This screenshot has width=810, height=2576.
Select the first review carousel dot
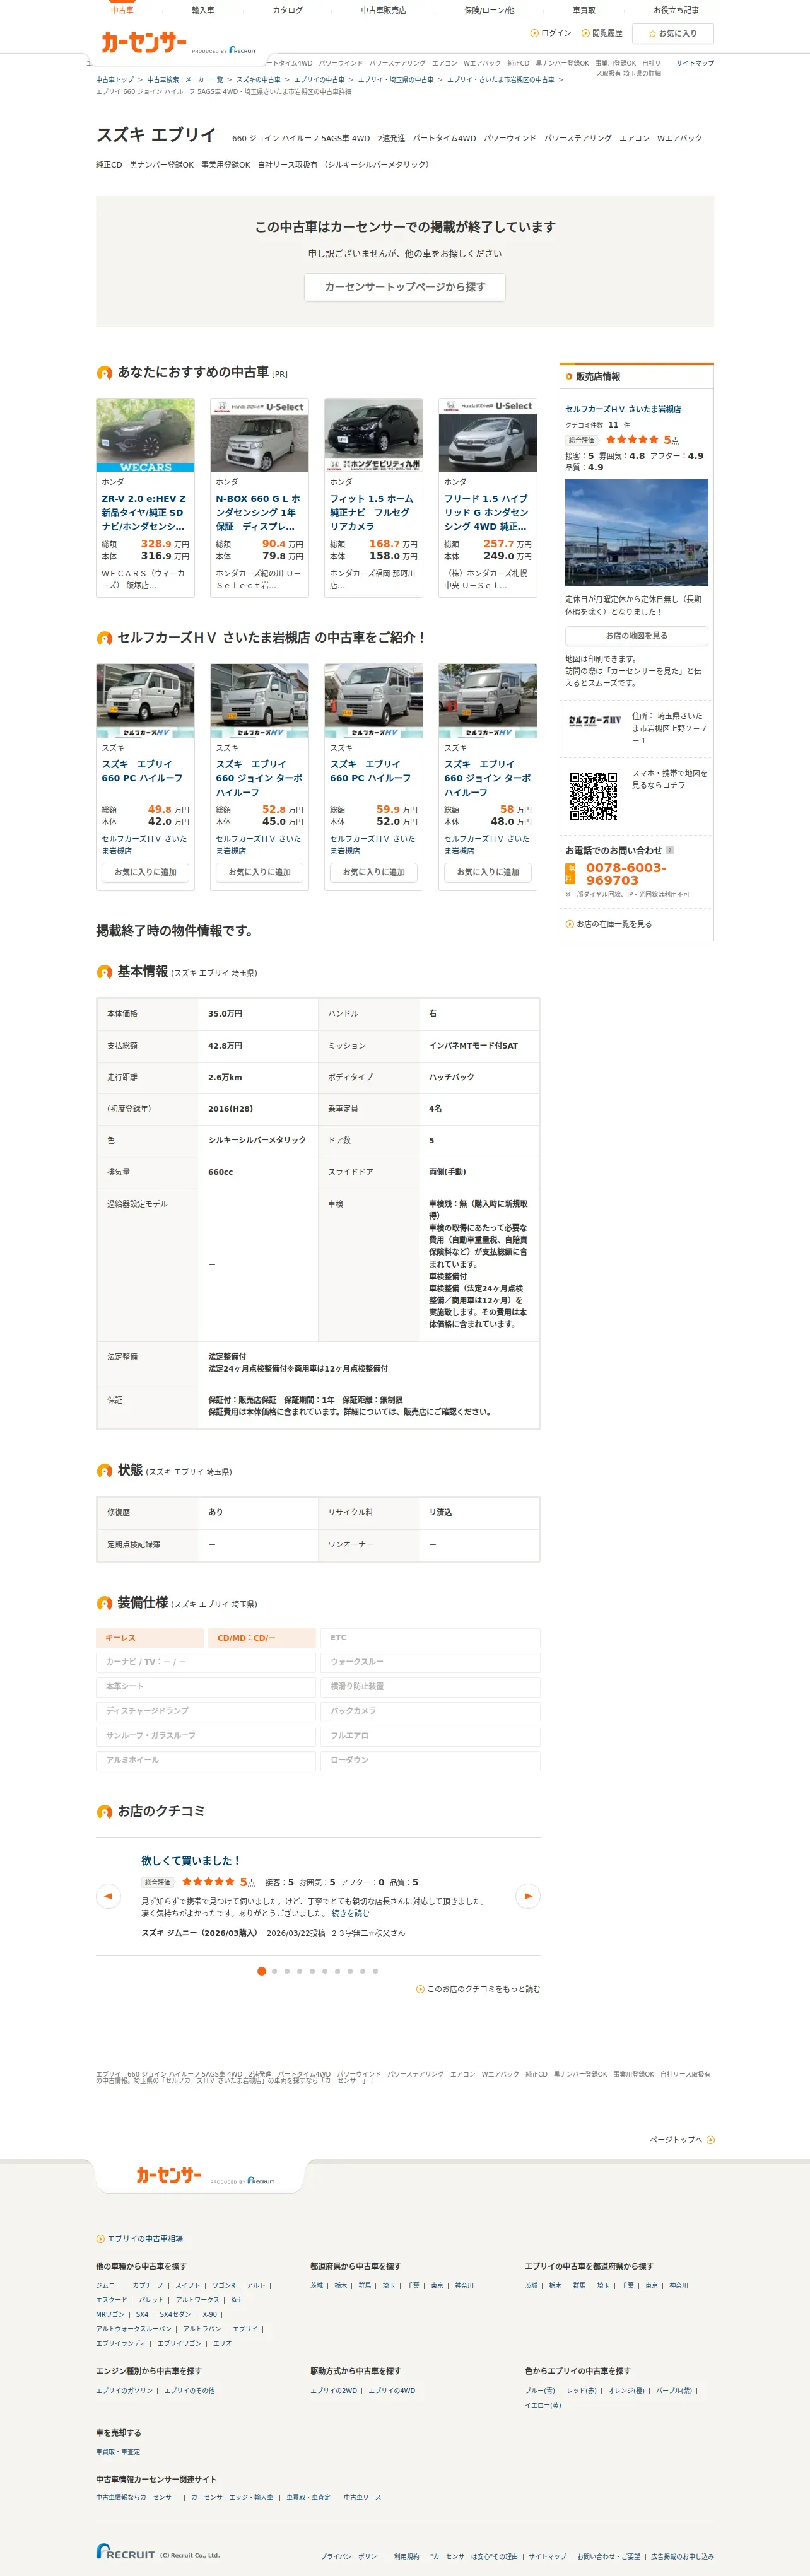(x=262, y=1971)
